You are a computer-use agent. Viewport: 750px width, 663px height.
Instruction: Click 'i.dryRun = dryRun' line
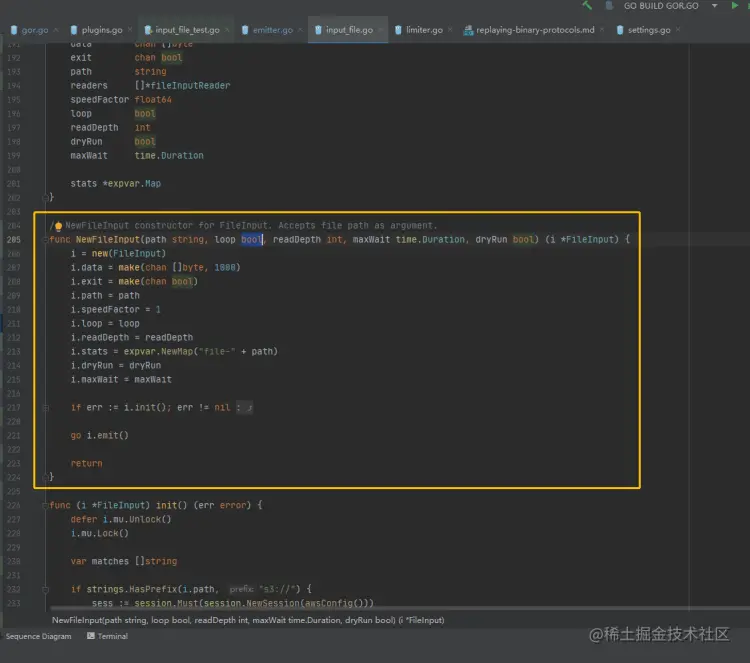[115, 365]
